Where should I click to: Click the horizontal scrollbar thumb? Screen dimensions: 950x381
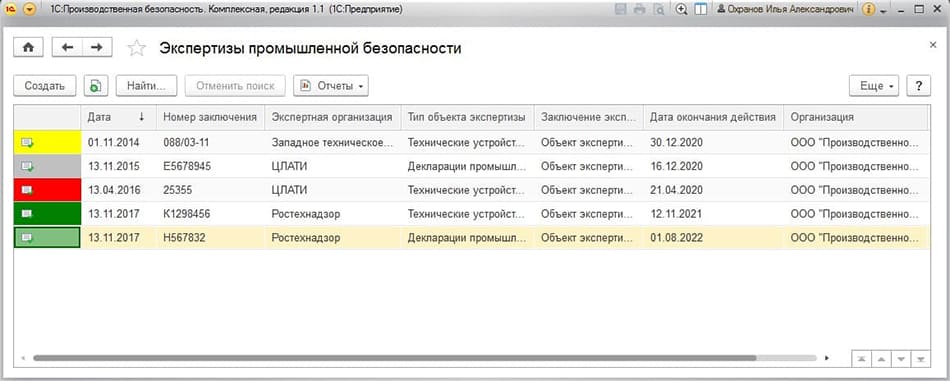[394, 358]
